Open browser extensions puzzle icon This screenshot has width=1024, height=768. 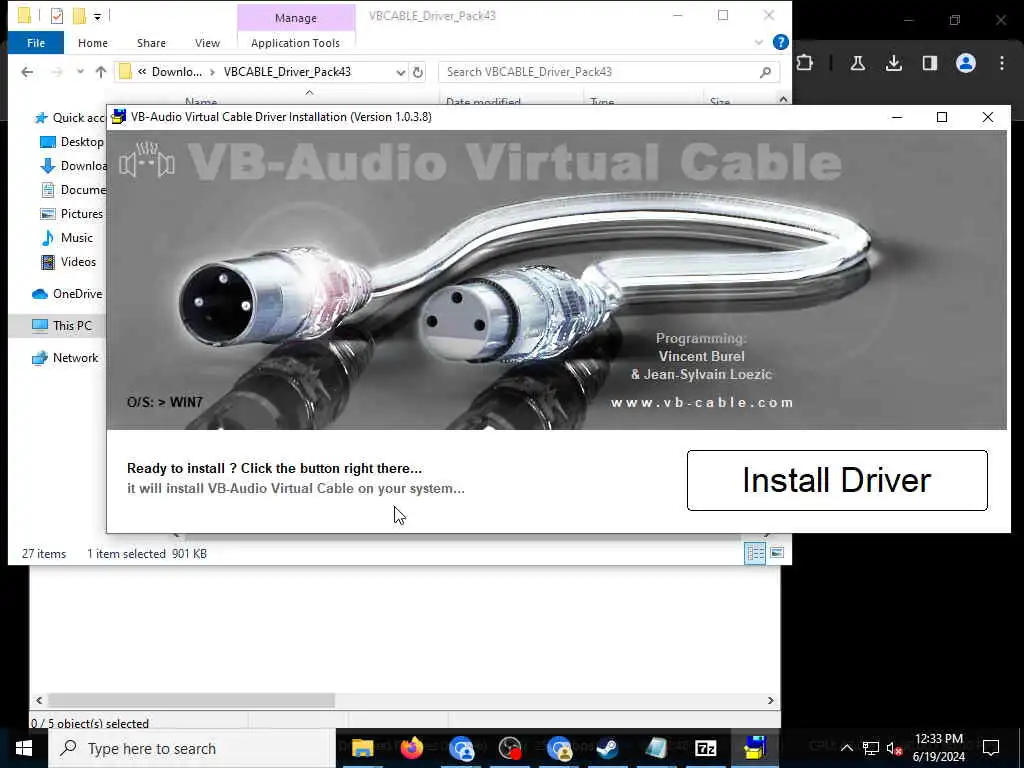coord(805,63)
